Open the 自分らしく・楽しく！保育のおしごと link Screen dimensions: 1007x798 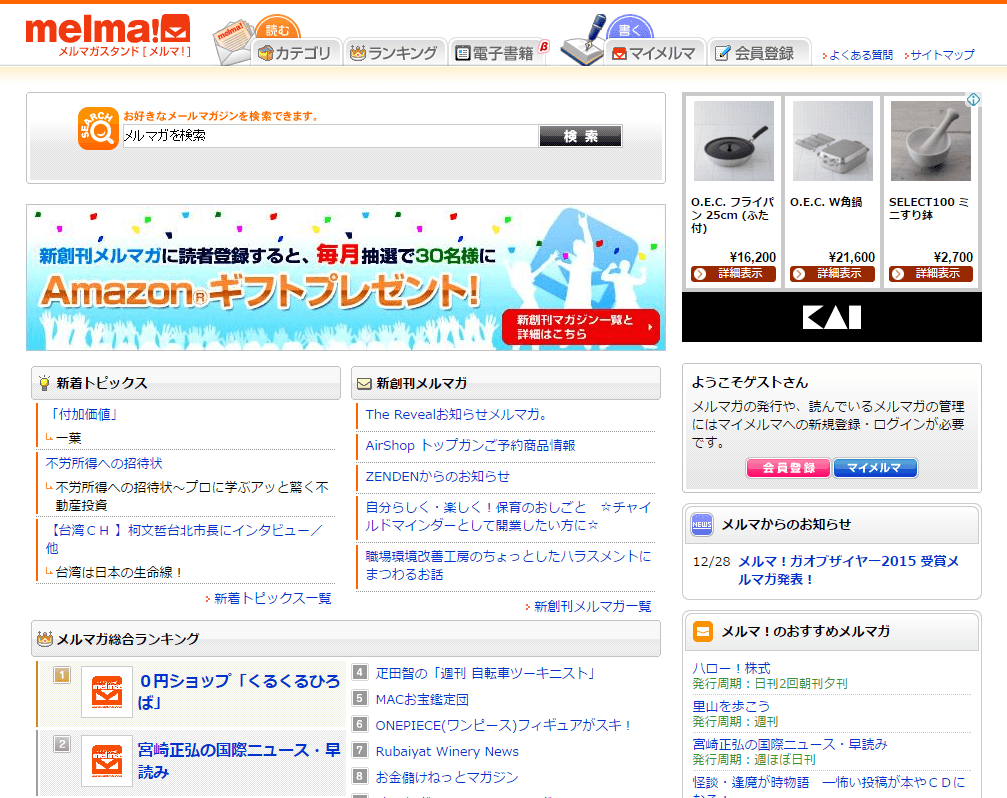click(x=508, y=516)
